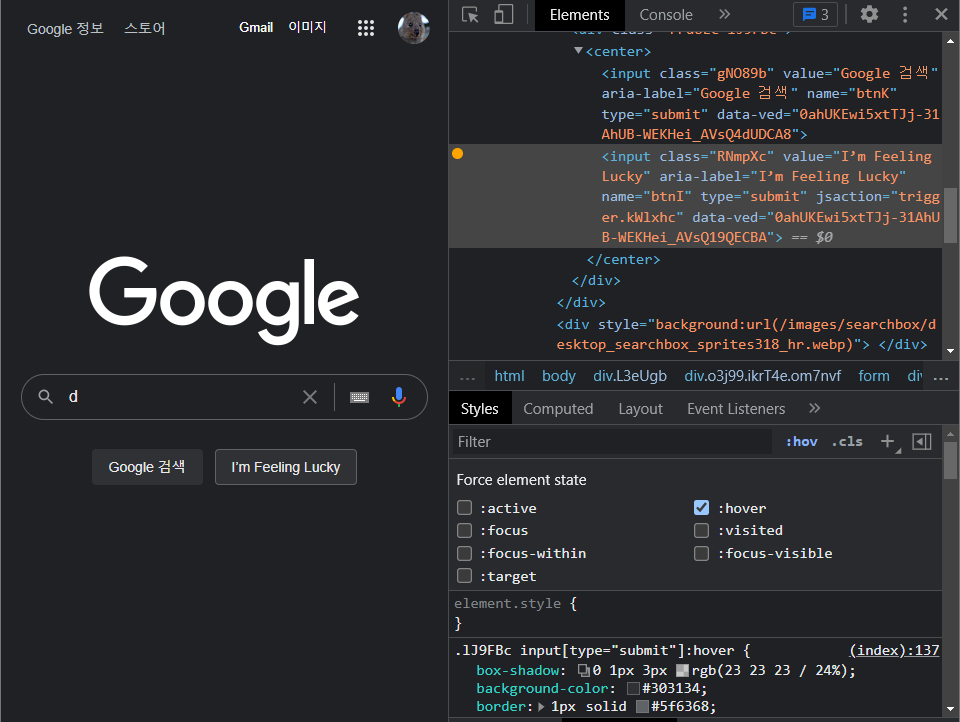Select the form breadcrumb
The image size is (960, 722).
(x=874, y=376)
